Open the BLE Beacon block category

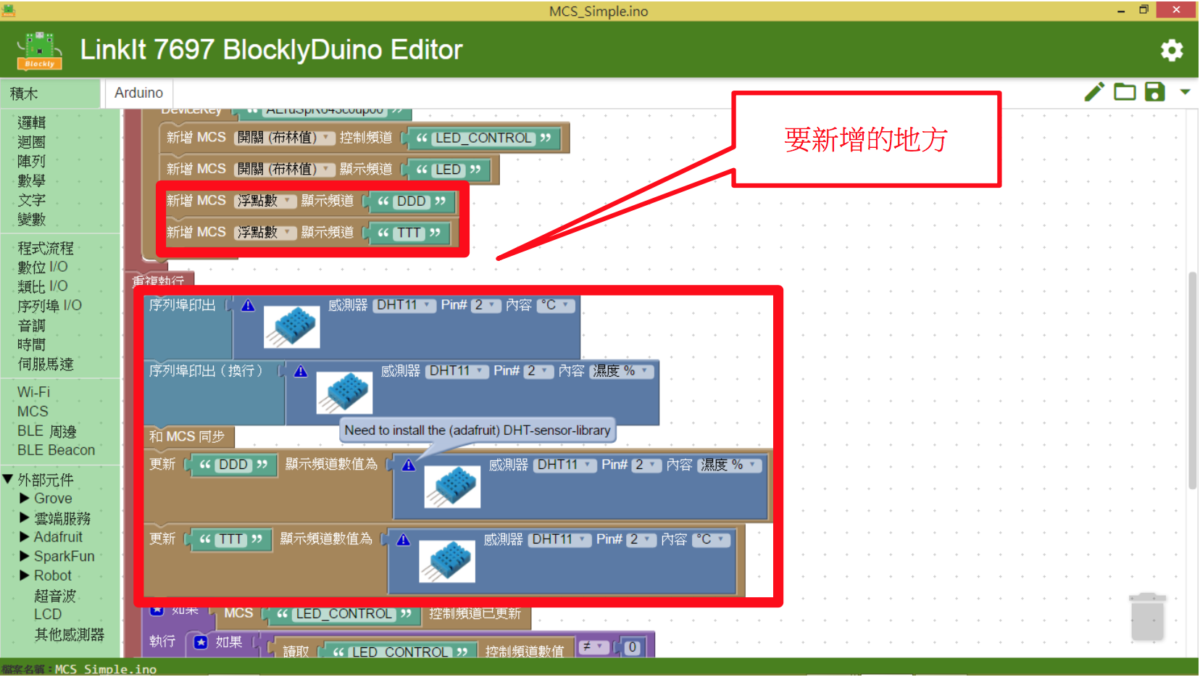[x=56, y=450]
